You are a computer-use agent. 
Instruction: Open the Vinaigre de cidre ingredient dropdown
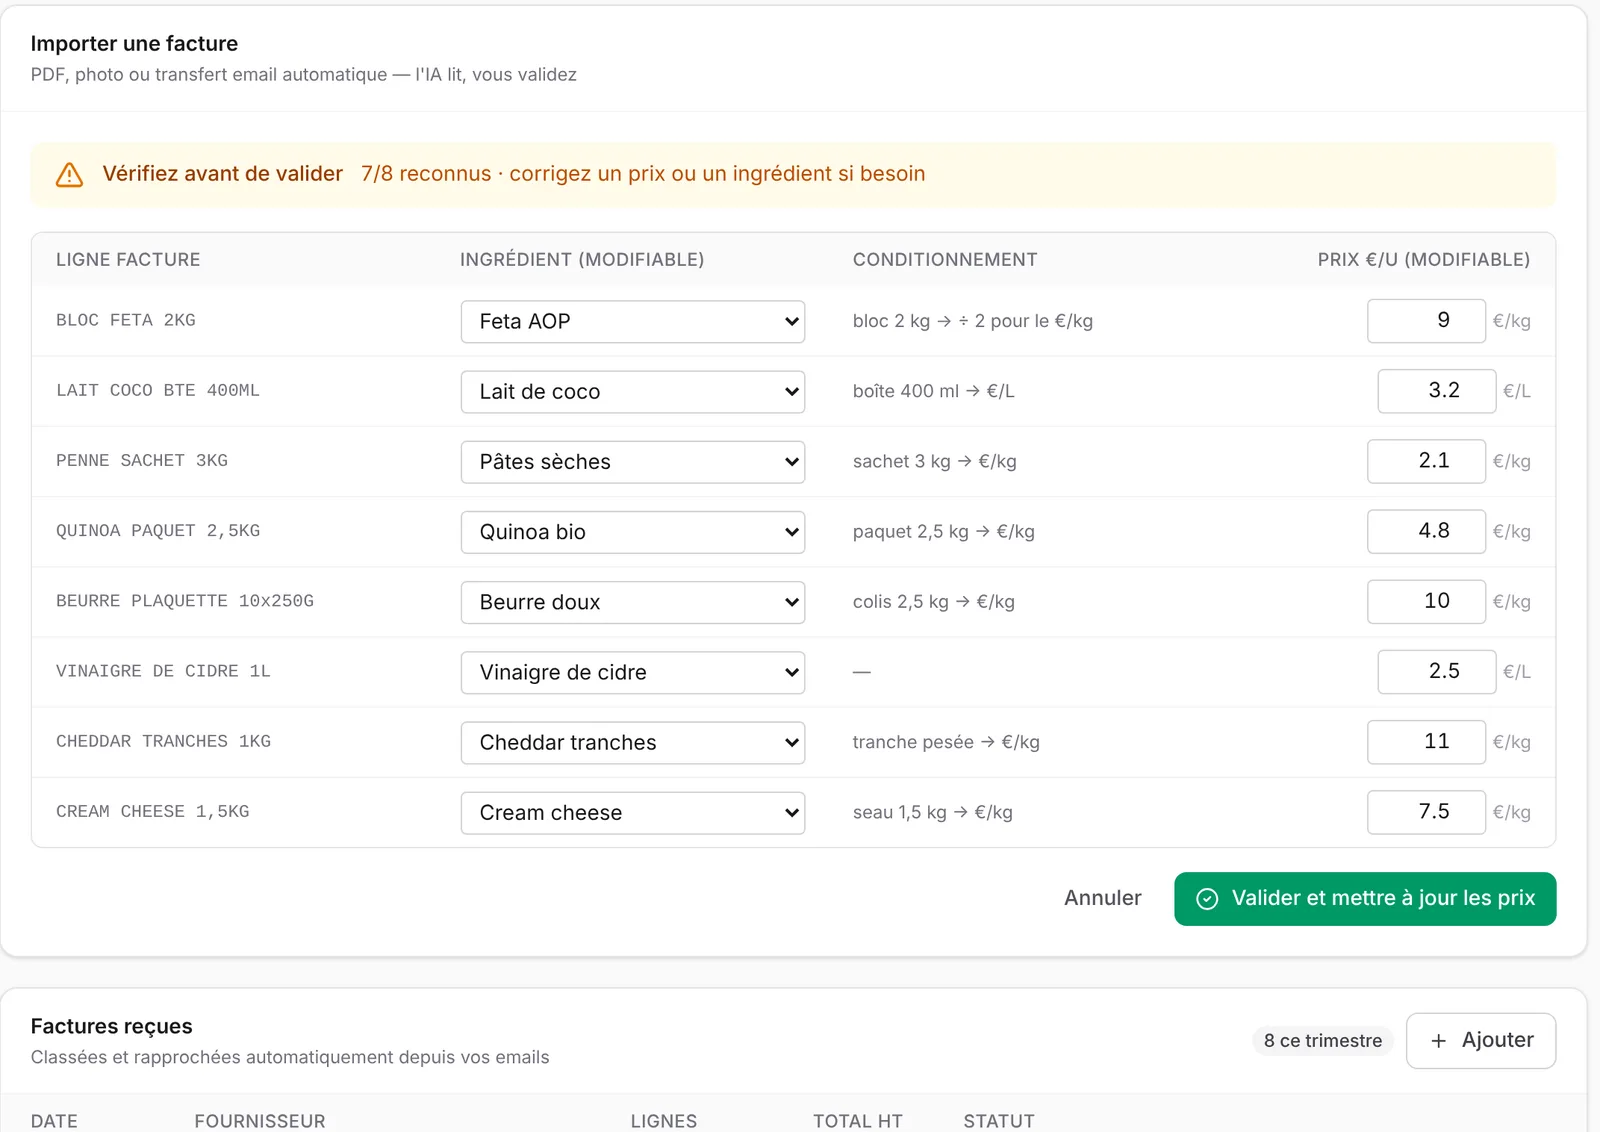[632, 672]
